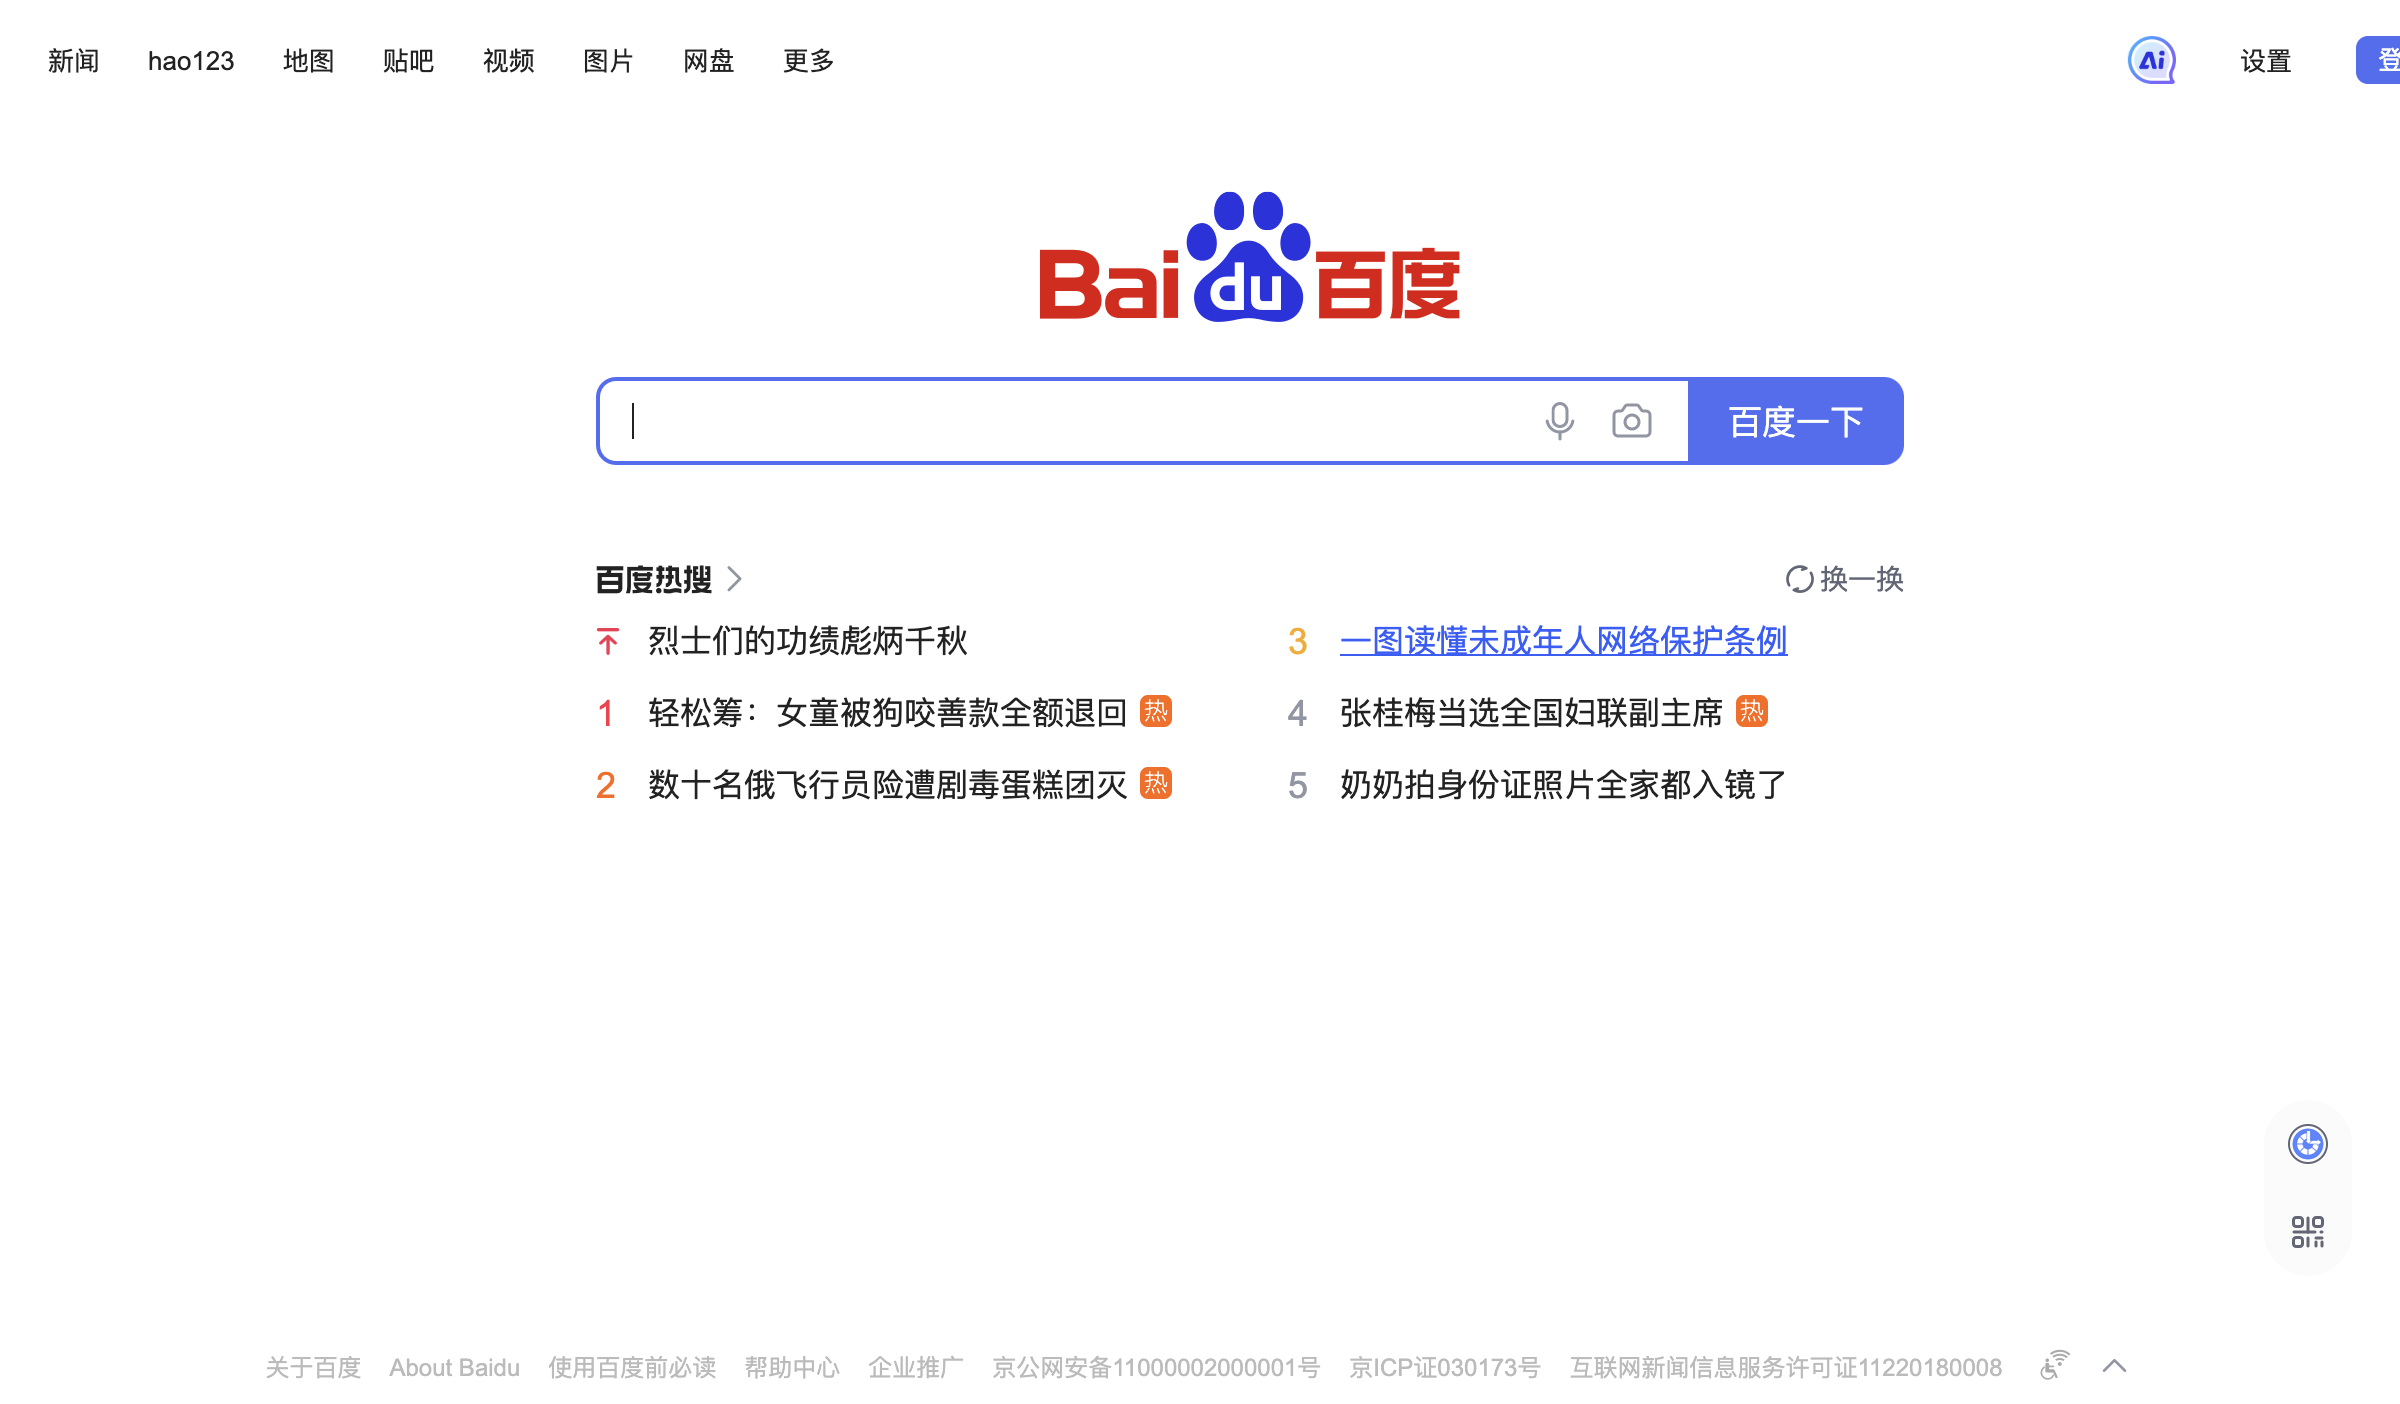Open image search via camera icon
Viewport: 2400px width, 1404px height.
1631,421
